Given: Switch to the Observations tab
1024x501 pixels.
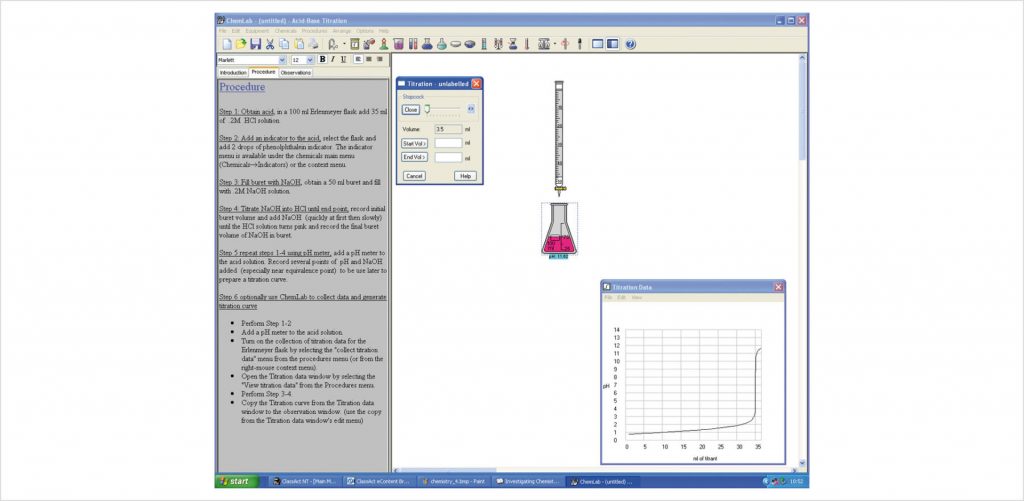Looking at the screenshot, I should [x=296, y=73].
